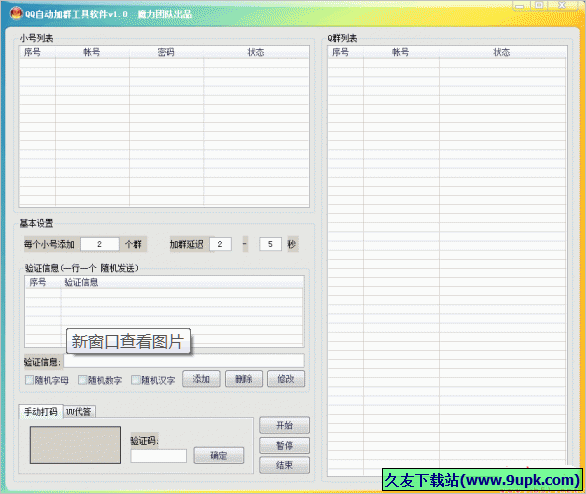The height and width of the screenshot is (494, 586).
Task: Click 状态 column header in Q群列表
Action: 502,52
